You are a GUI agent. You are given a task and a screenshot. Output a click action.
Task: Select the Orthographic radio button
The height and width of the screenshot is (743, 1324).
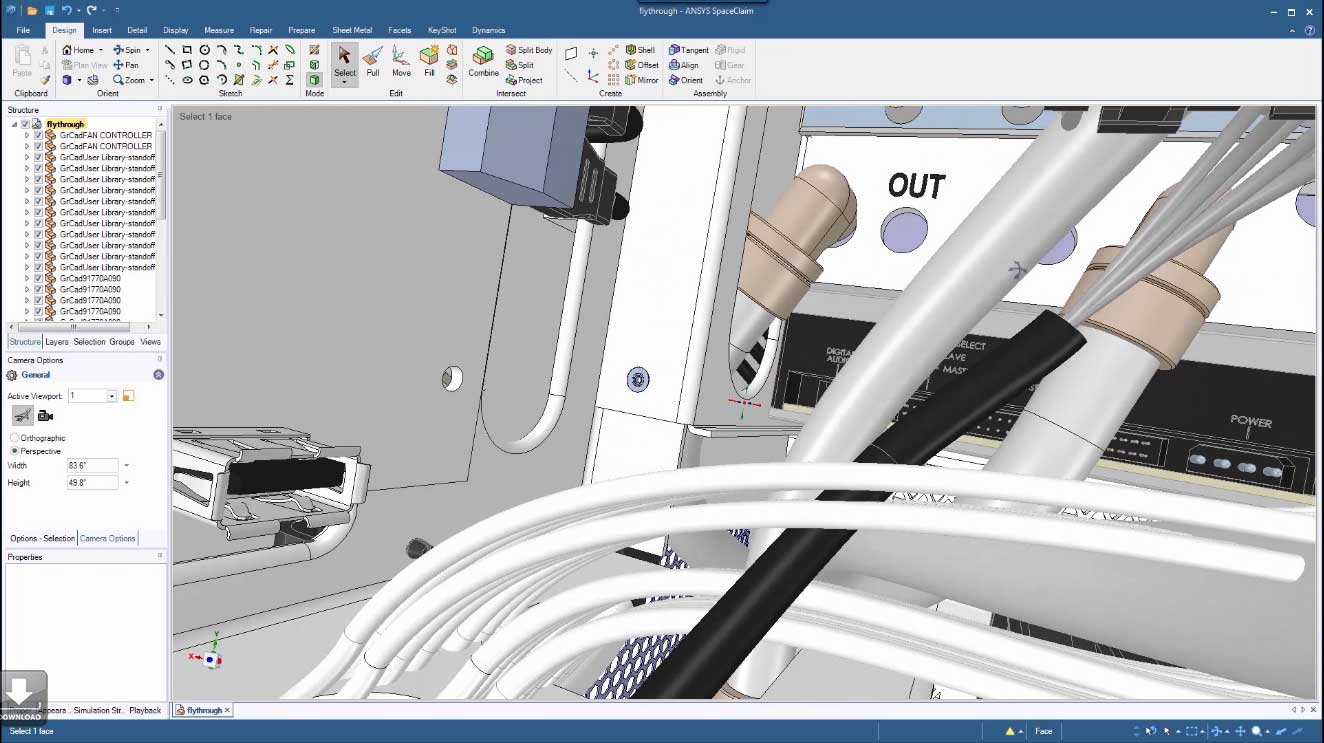click(x=14, y=438)
